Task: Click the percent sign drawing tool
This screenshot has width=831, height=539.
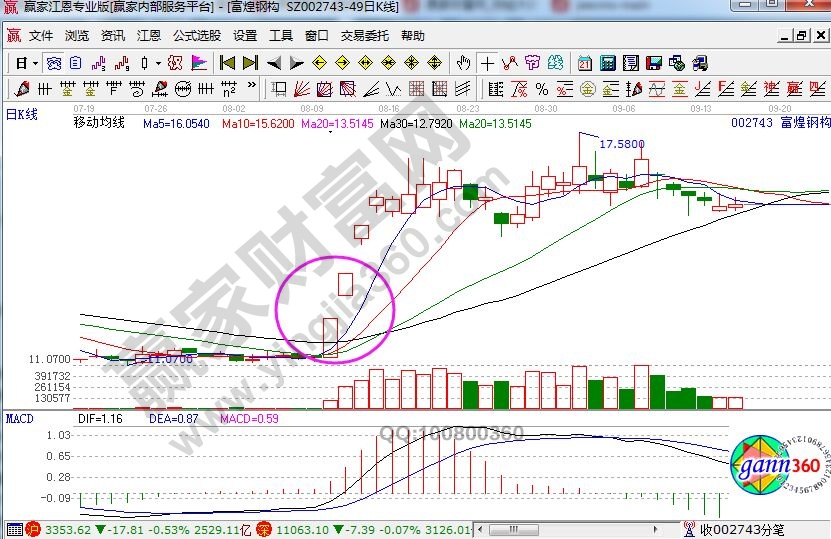Action: point(541,89)
